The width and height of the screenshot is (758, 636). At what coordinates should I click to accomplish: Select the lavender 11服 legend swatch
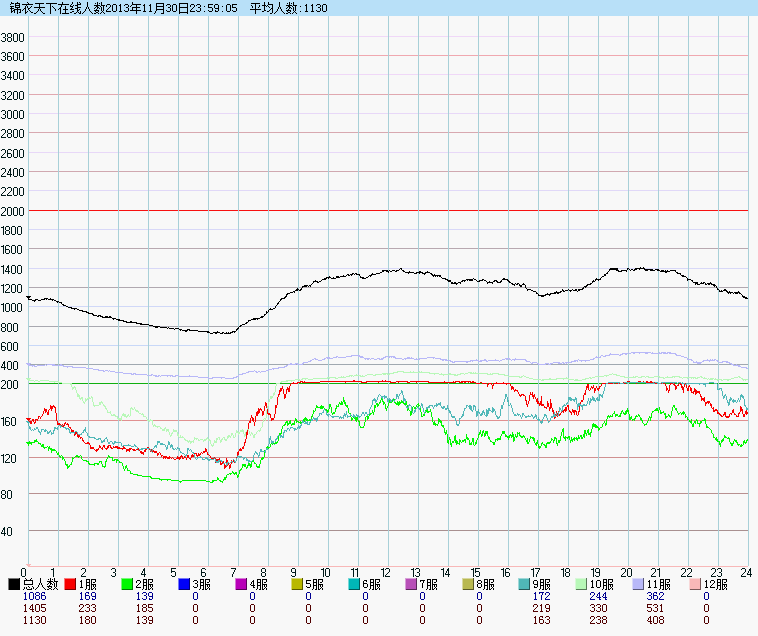639,584
